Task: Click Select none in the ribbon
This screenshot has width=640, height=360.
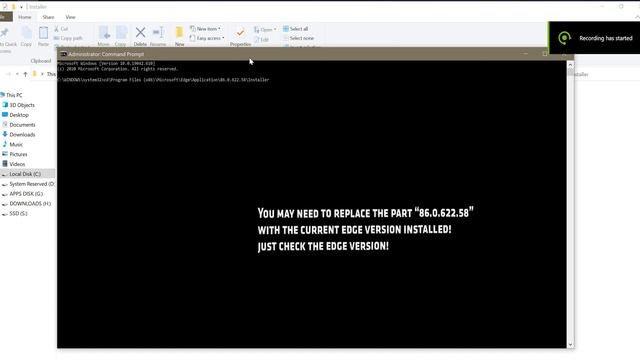Action: point(298,38)
